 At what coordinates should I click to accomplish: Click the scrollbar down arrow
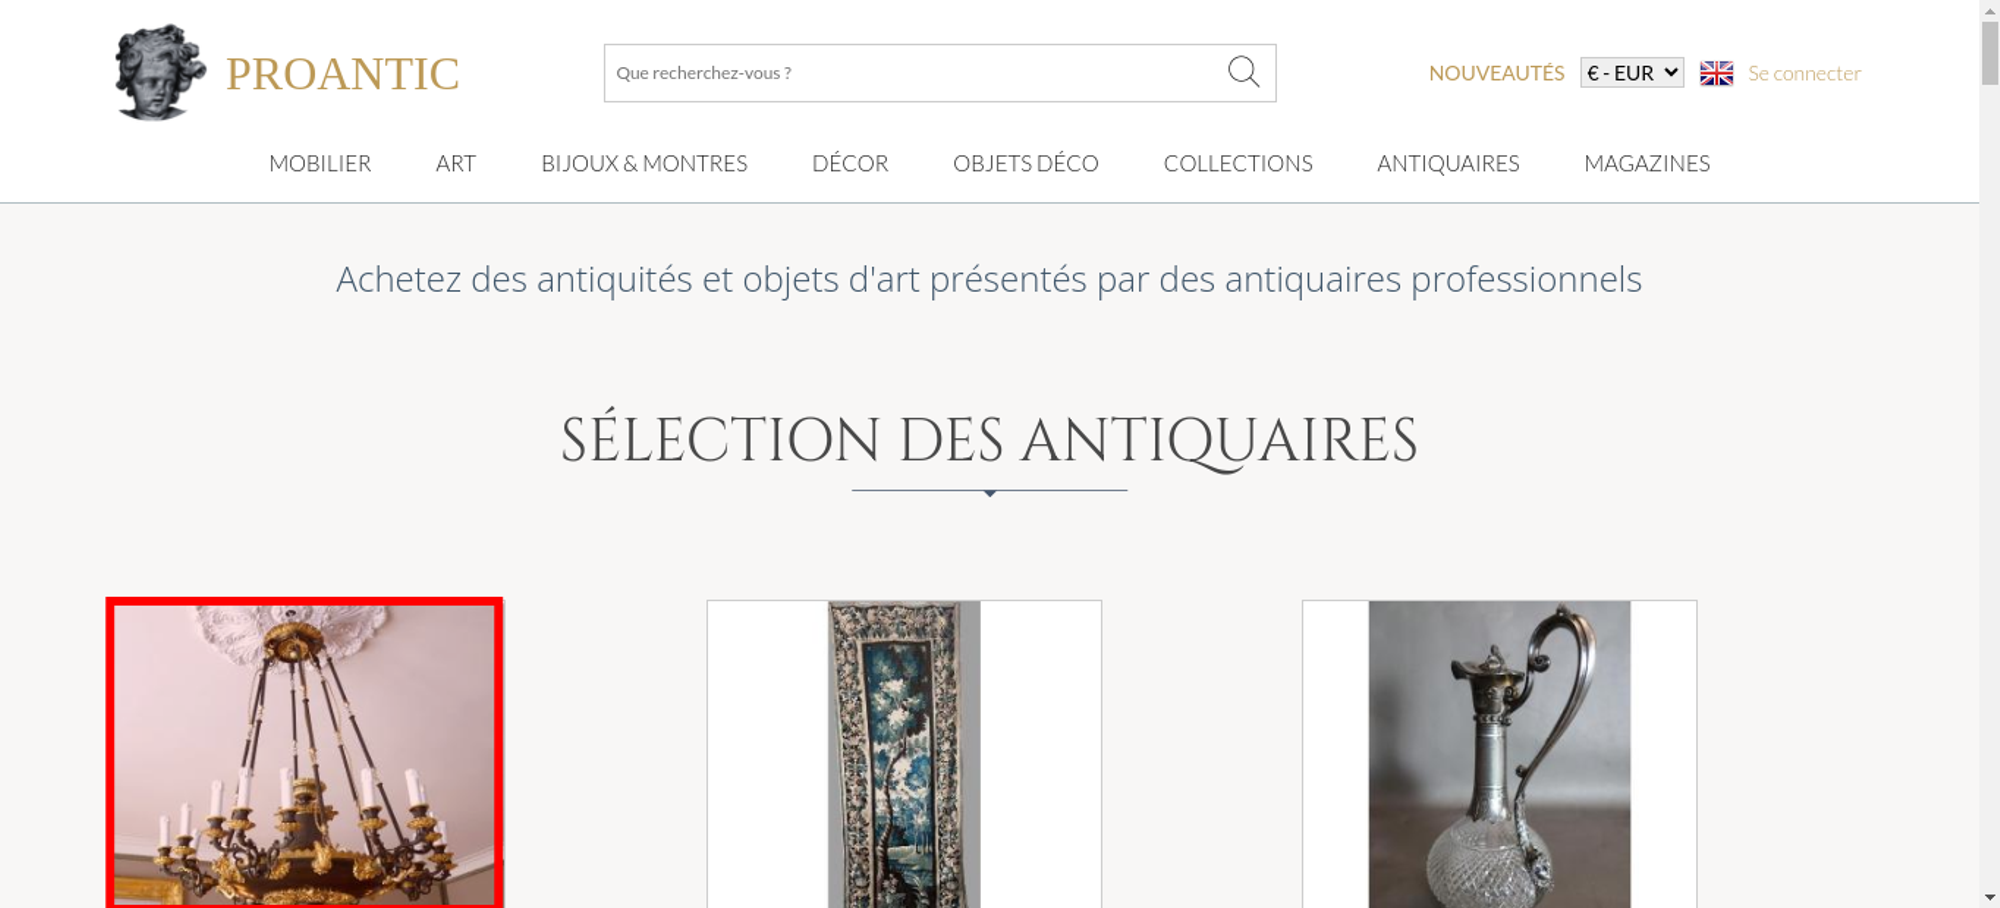(1990, 897)
